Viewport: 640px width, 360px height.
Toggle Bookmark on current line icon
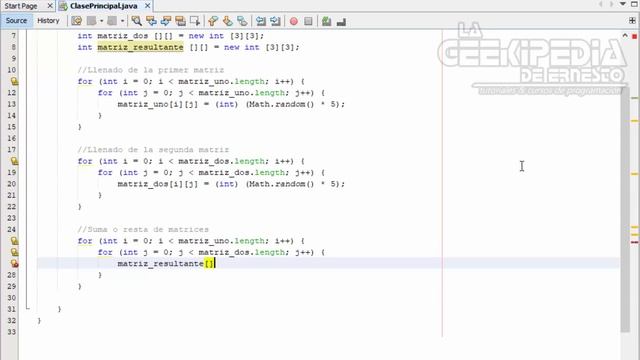click(242, 21)
